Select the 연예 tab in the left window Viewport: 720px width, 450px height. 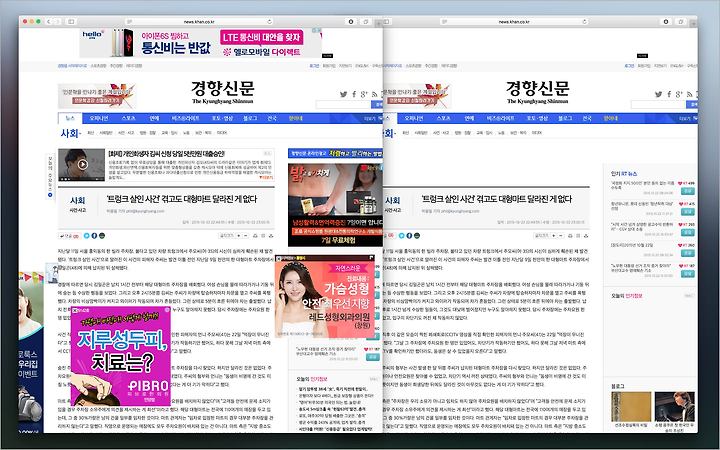pos(154,118)
